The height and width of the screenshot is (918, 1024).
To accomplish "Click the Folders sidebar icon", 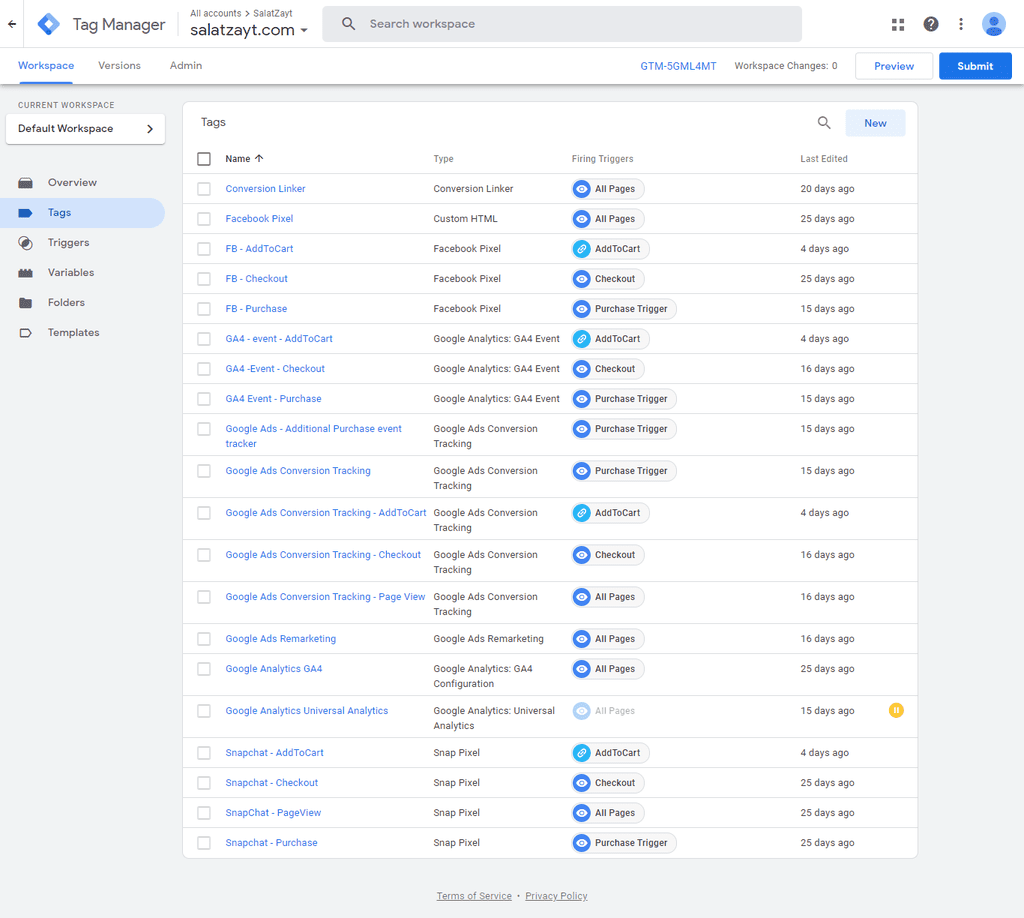I will coord(25,303).
